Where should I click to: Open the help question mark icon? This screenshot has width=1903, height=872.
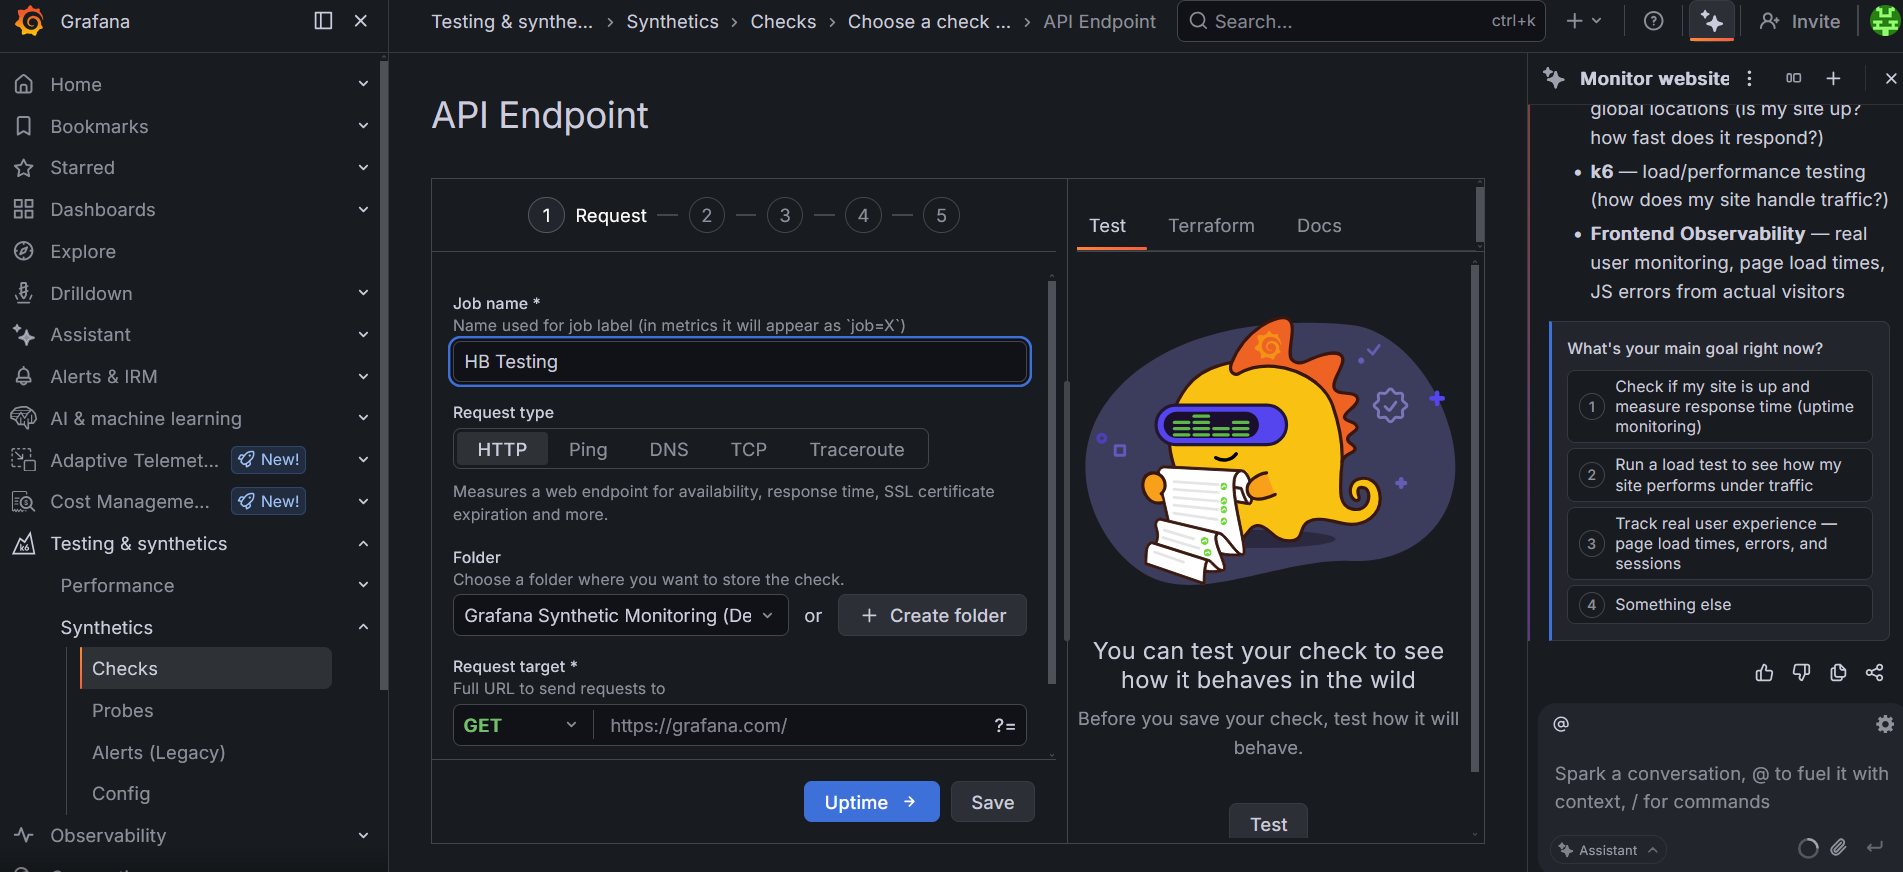[1654, 21]
